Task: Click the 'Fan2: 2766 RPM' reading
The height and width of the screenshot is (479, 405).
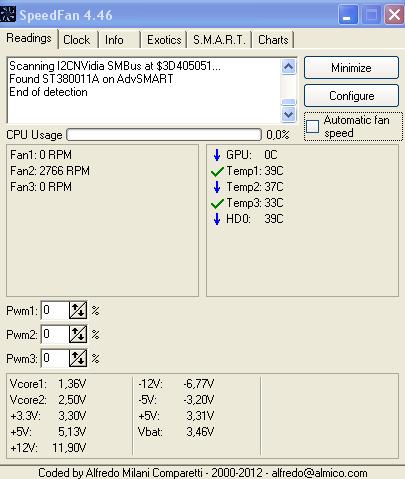Action: (50, 171)
